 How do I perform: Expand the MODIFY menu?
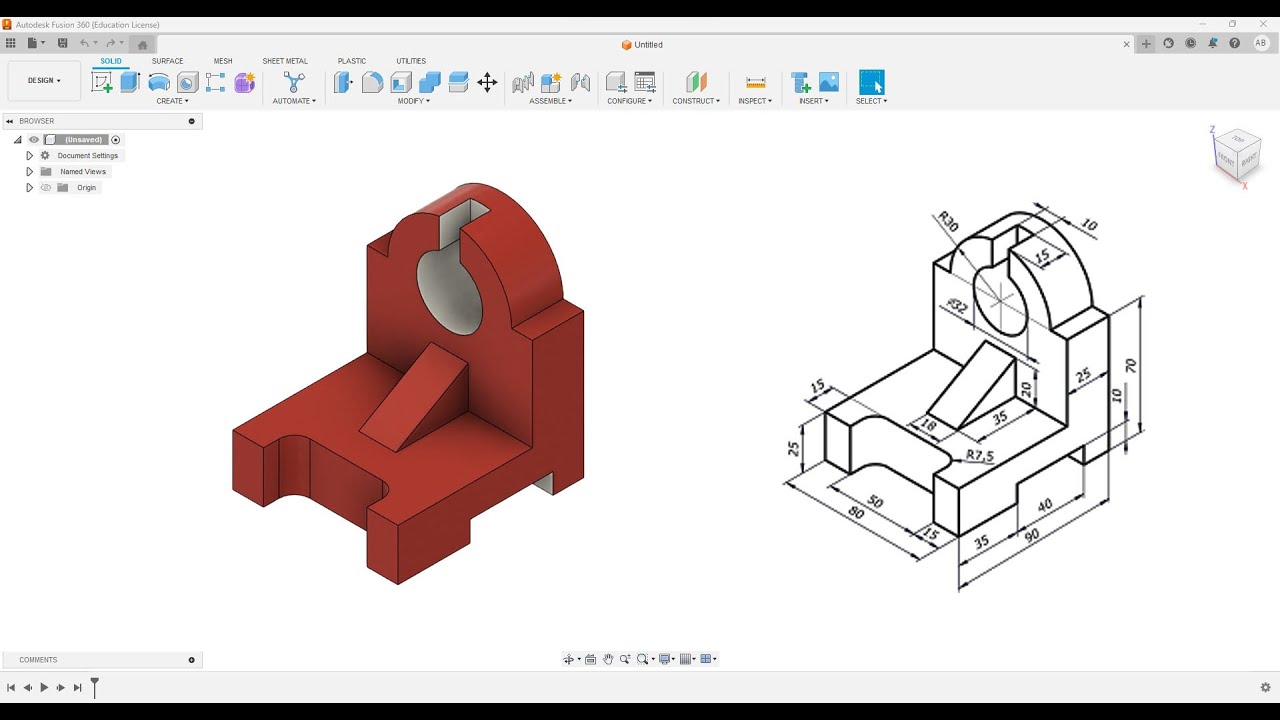414,101
